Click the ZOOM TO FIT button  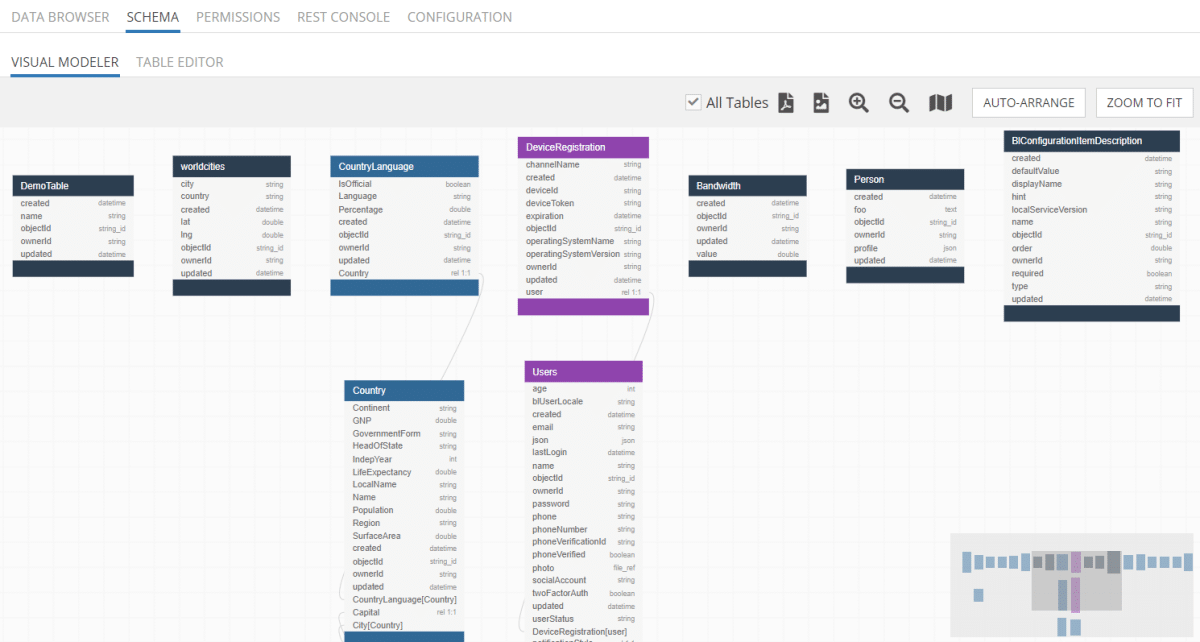[x=1144, y=102]
